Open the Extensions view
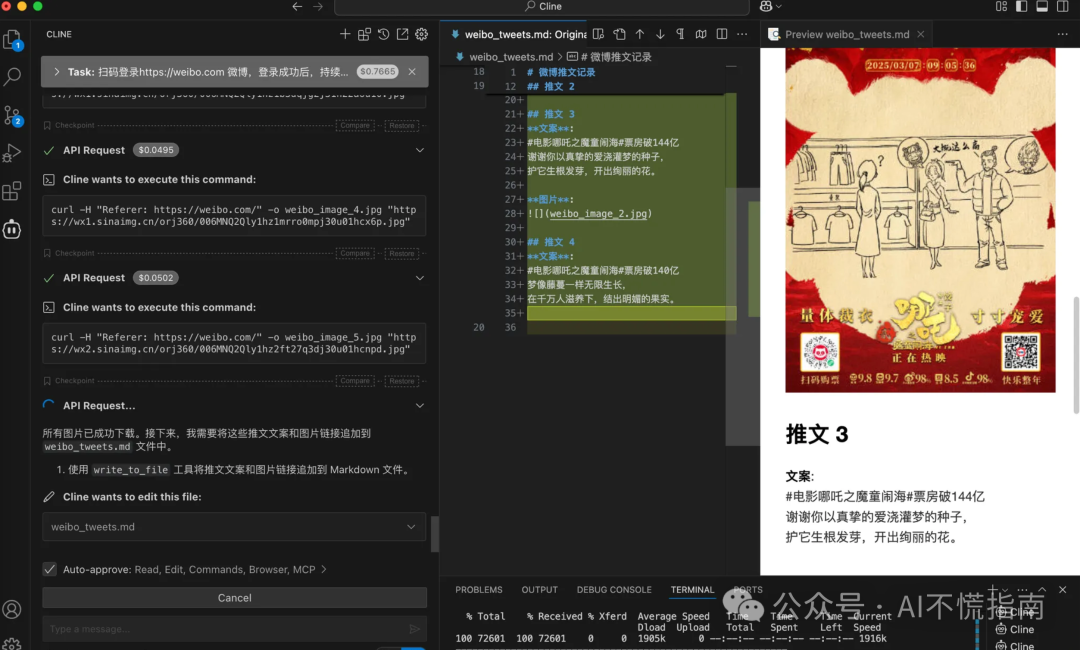 point(12,191)
